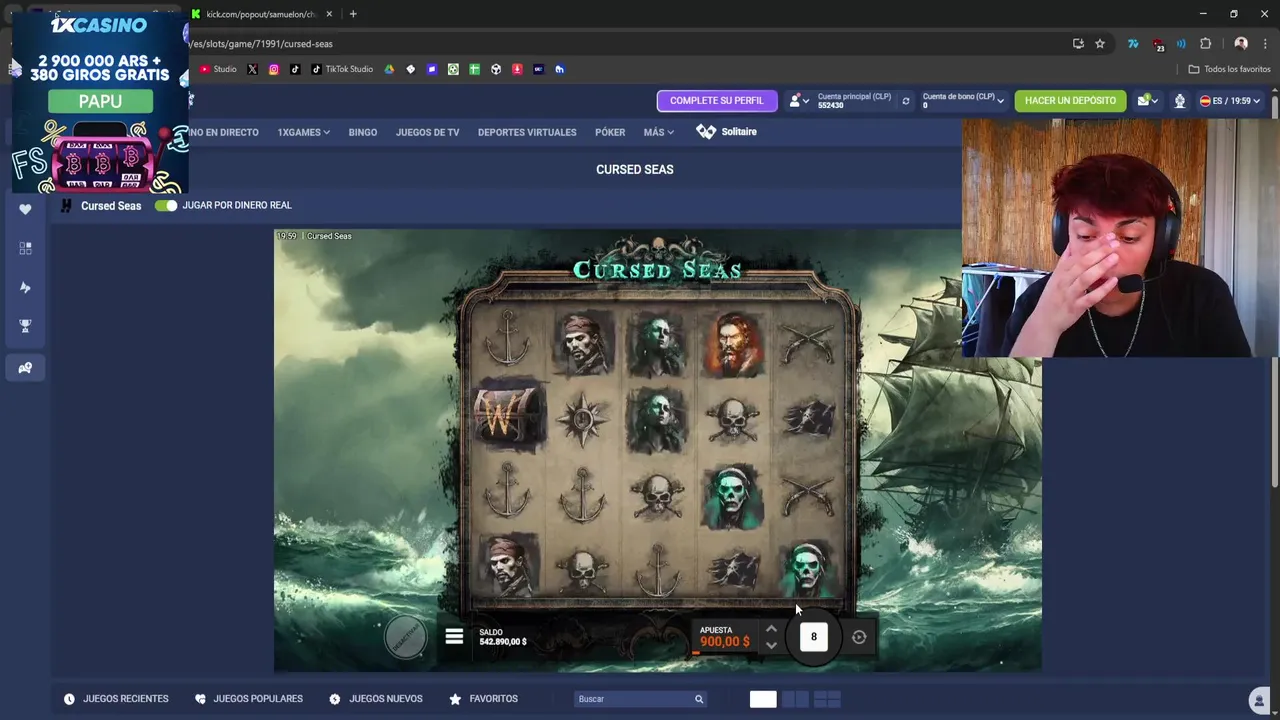Click the grid layout icon in left sidebar
Viewport: 1280px width, 720px height.
tap(25, 248)
